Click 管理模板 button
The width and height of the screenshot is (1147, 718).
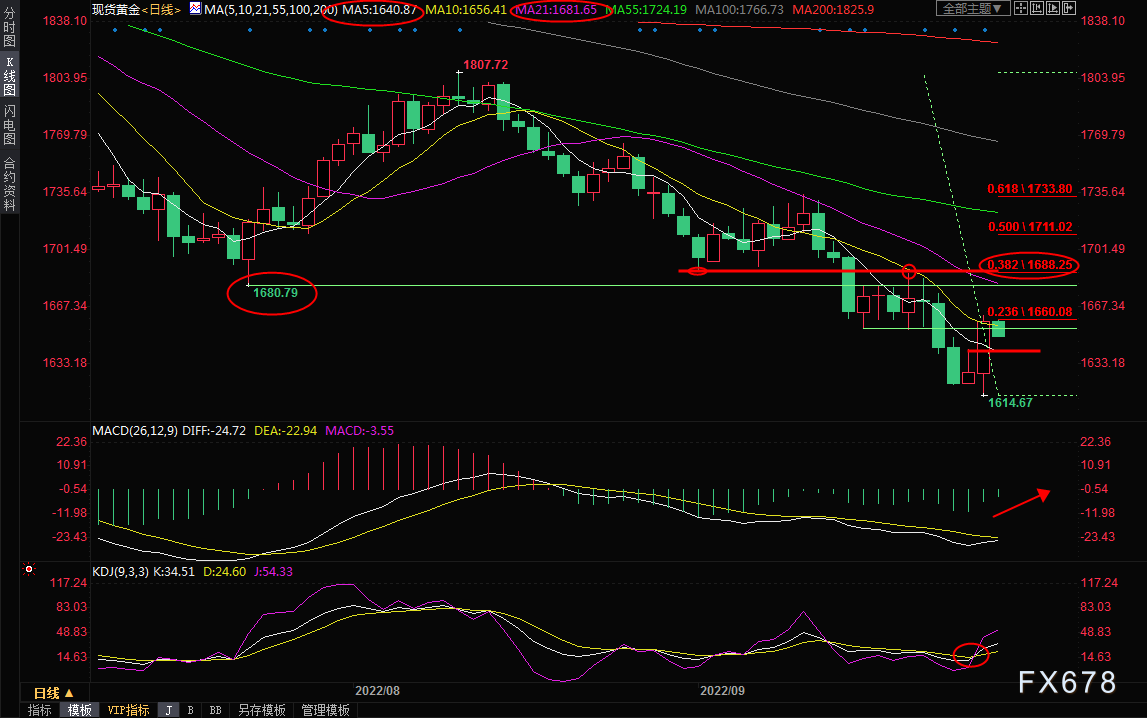tap(325, 710)
